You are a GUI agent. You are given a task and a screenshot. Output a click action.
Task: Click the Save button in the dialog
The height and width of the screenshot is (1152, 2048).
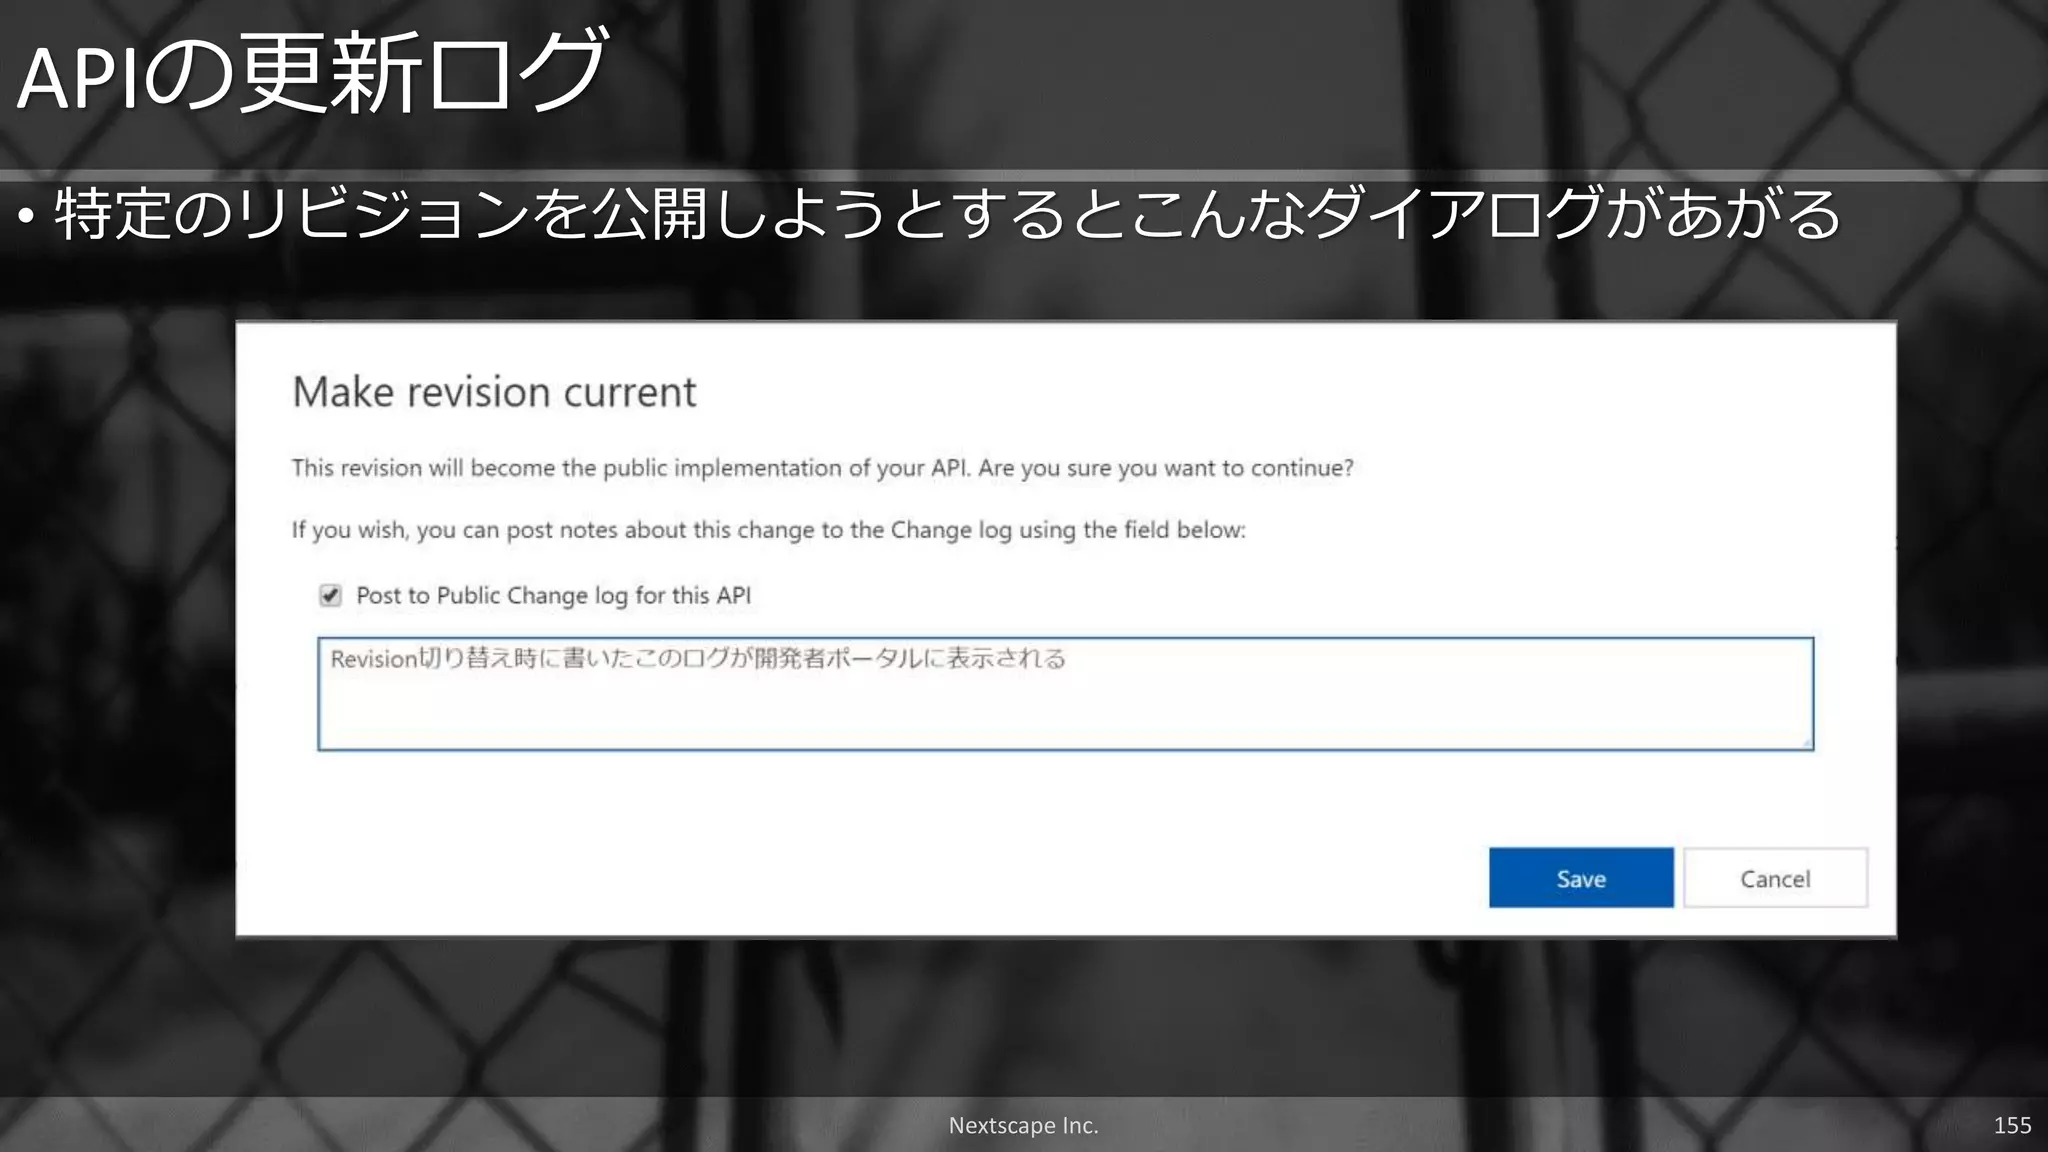pyautogui.click(x=1580, y=878)
